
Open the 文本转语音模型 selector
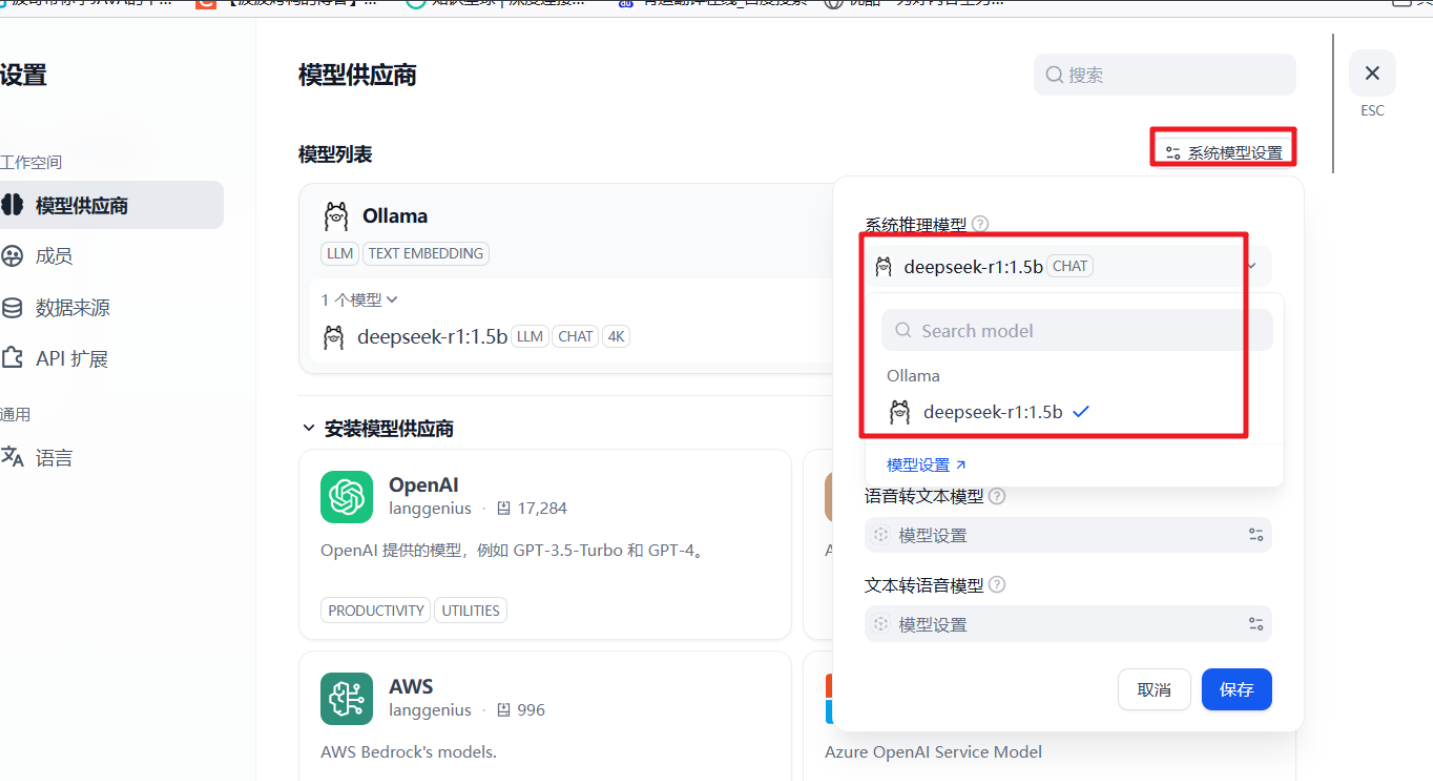(x=1068, y=624)
